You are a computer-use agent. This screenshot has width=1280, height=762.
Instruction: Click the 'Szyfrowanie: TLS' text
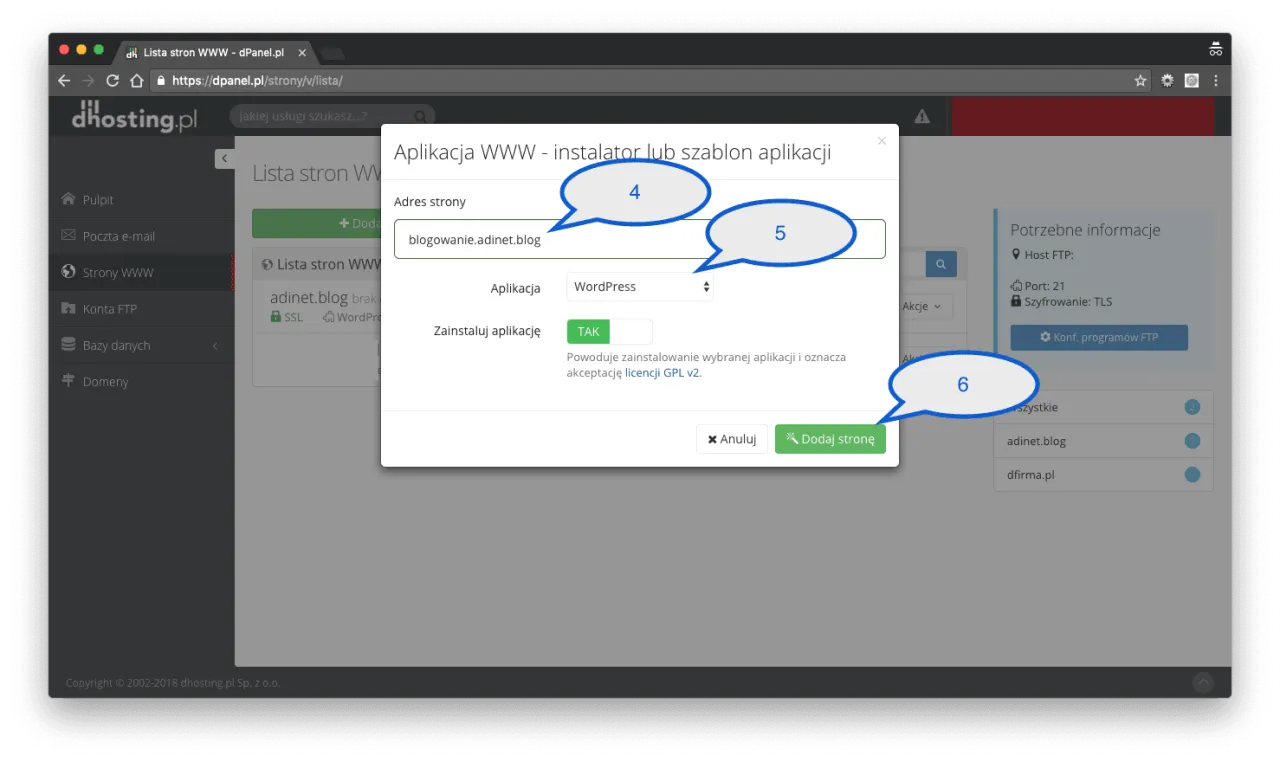1068,301
